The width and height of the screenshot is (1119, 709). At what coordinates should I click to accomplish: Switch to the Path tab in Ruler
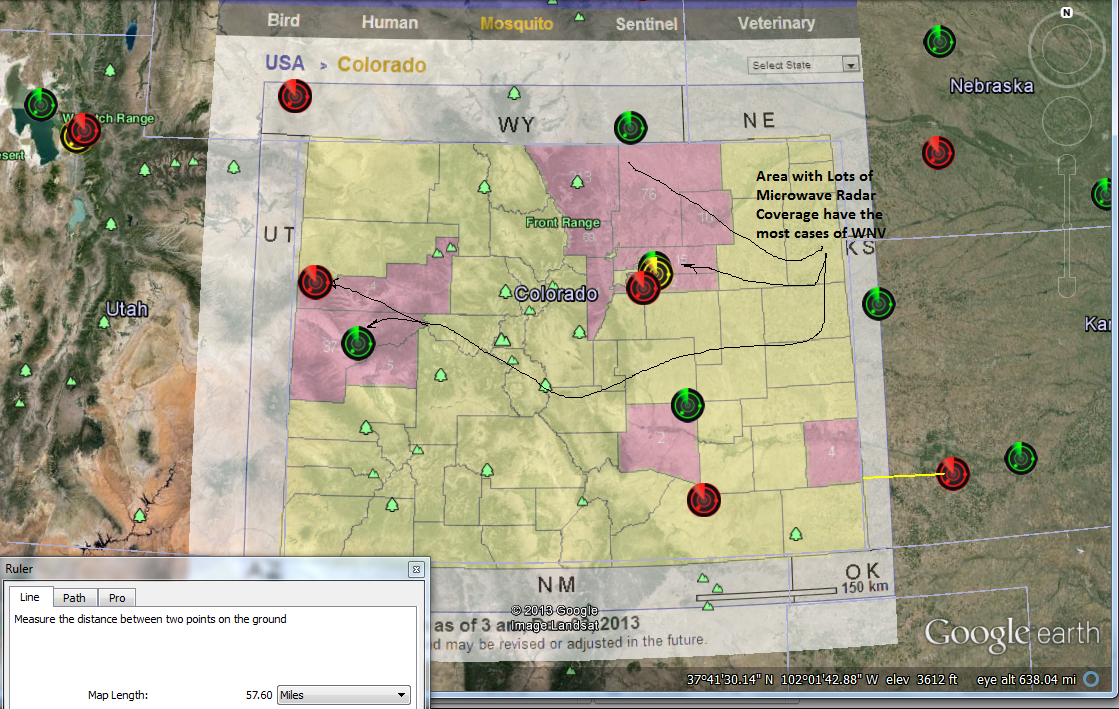tap(75, 598)
